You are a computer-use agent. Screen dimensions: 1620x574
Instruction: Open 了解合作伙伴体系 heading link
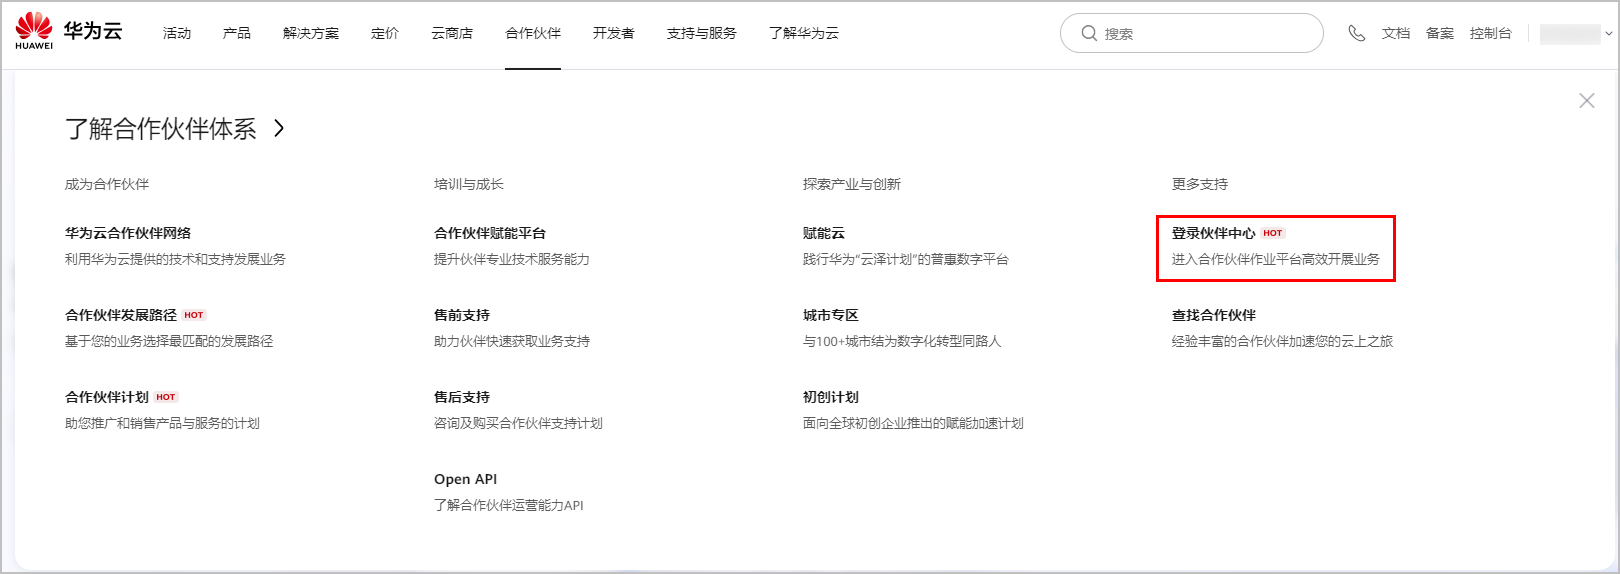coord(161,128)
